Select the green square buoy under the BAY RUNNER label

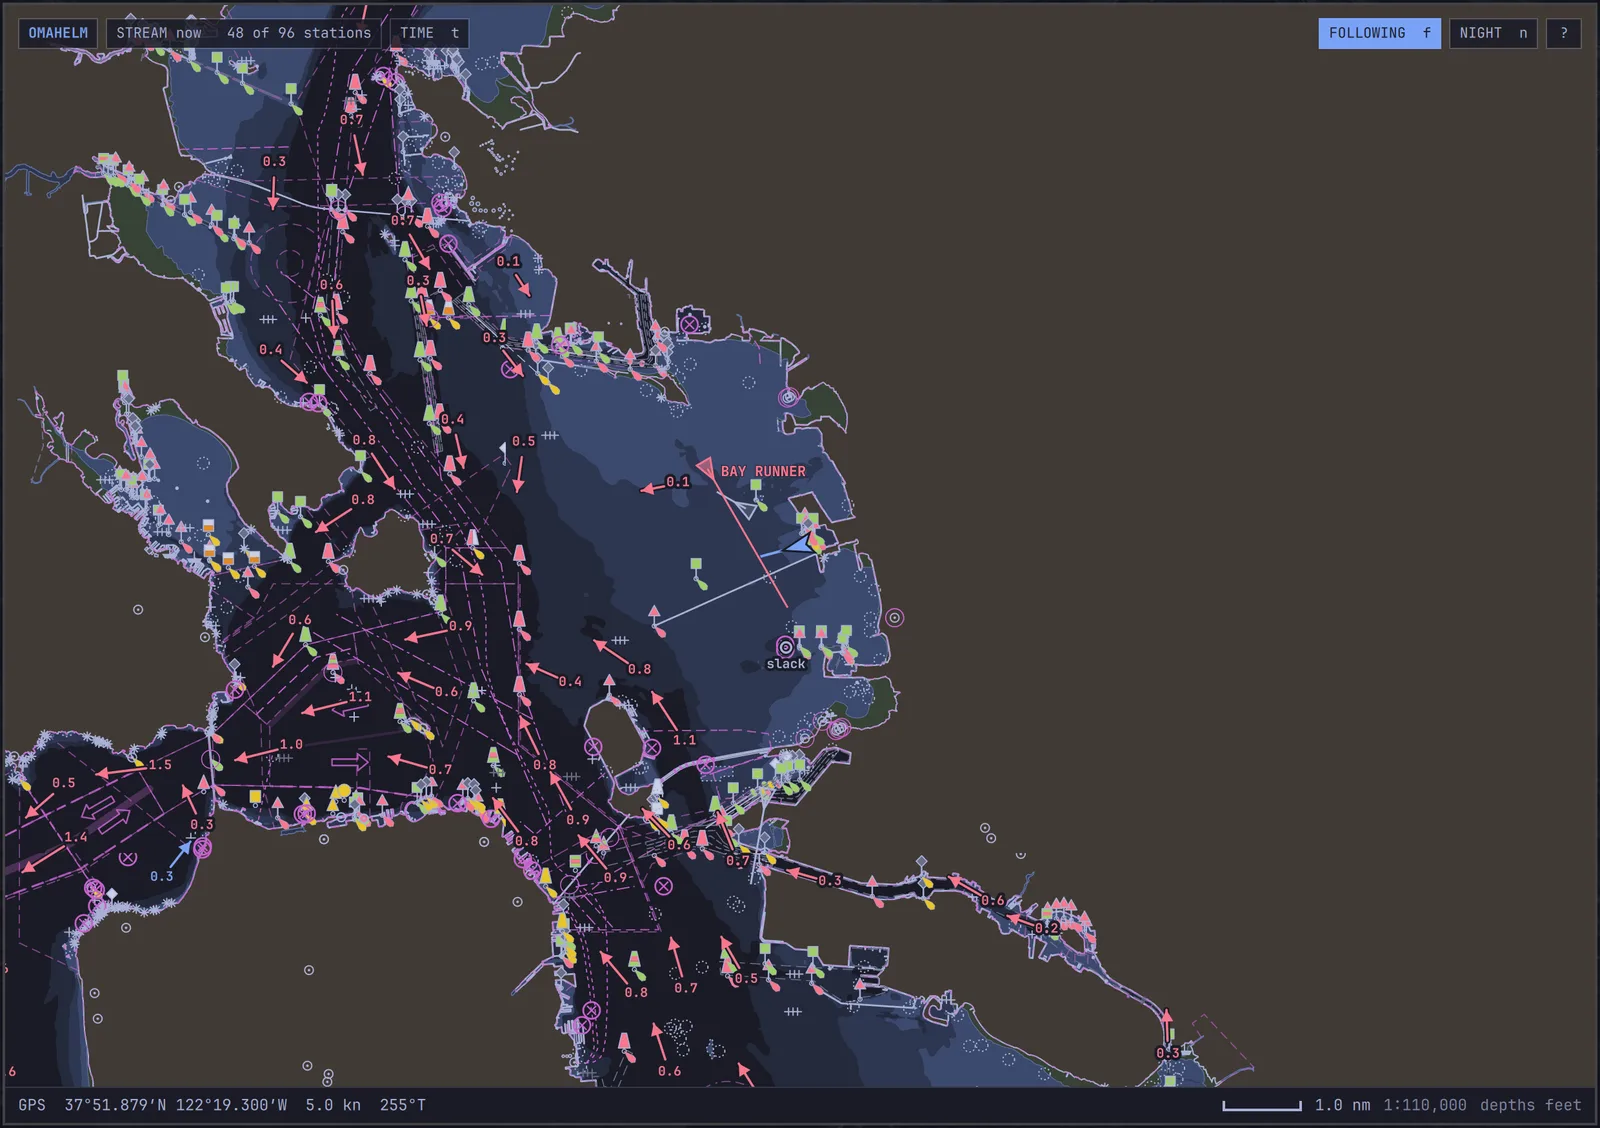click(756, 486)
